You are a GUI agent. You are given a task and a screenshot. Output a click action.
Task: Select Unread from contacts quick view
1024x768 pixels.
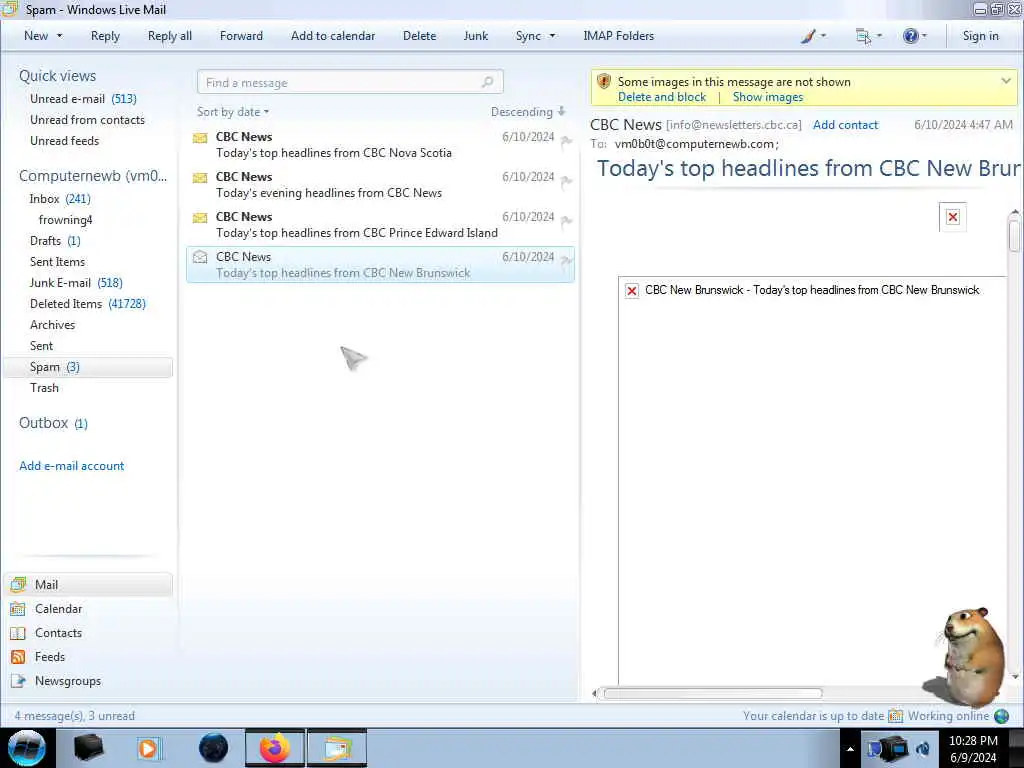87,120
